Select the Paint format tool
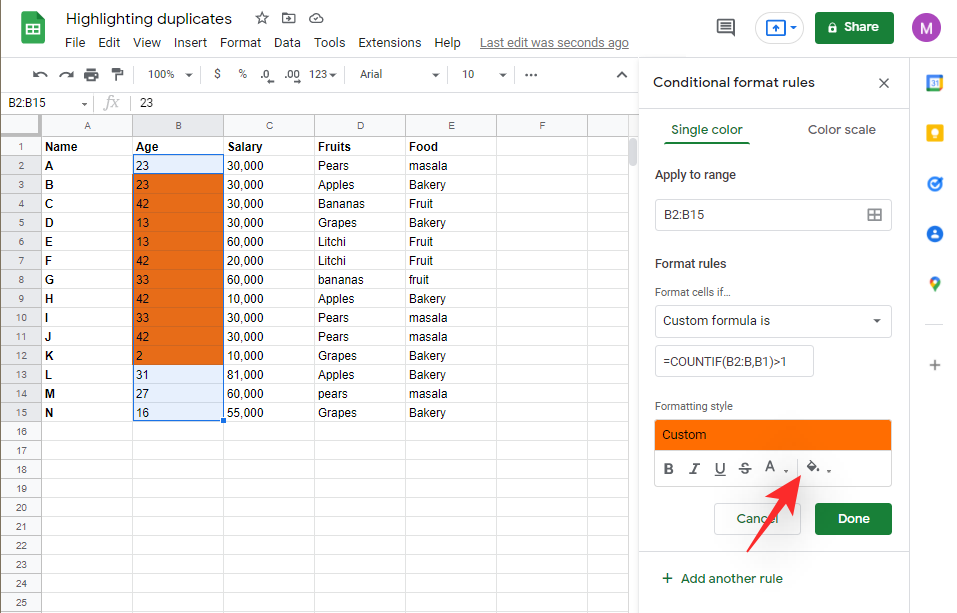This screenshot has width=957, height=613. point(117,74)
